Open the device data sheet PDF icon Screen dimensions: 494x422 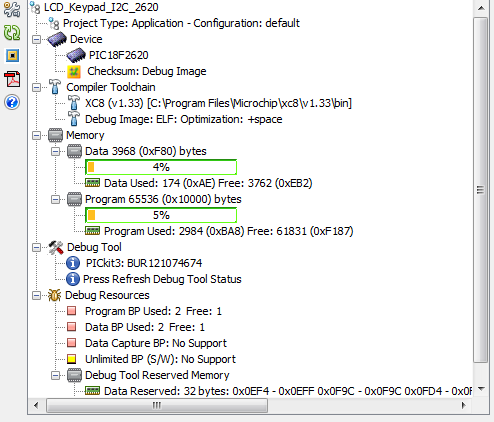tap(12, 79)
